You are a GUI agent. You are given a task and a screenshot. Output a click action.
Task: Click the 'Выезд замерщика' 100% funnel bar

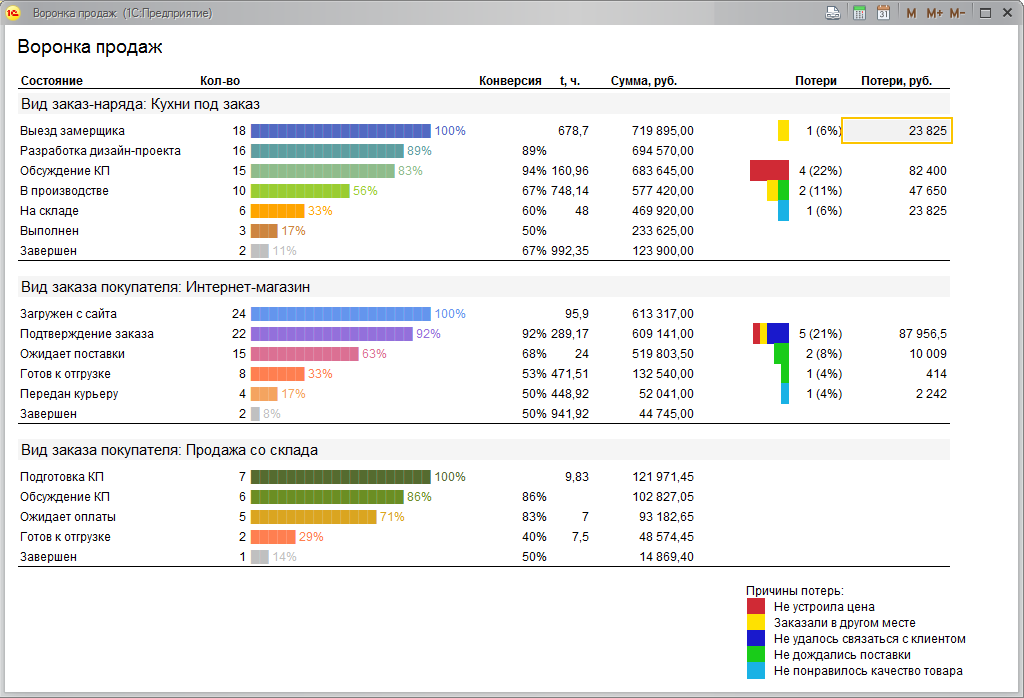tap(340, 131)
